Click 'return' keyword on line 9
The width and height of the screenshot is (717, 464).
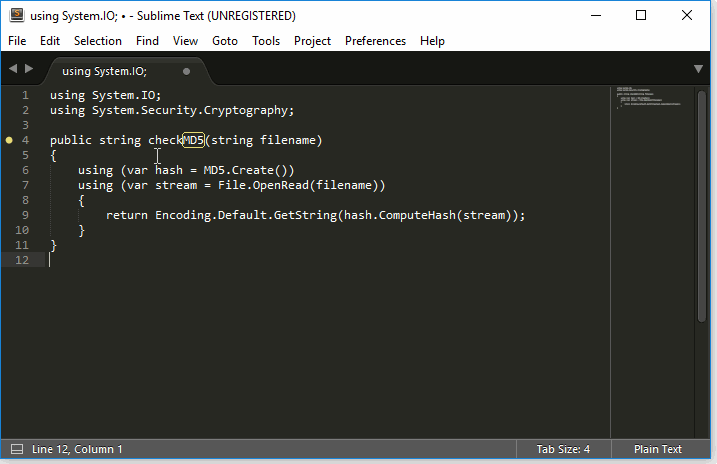(x=127, y=215)
